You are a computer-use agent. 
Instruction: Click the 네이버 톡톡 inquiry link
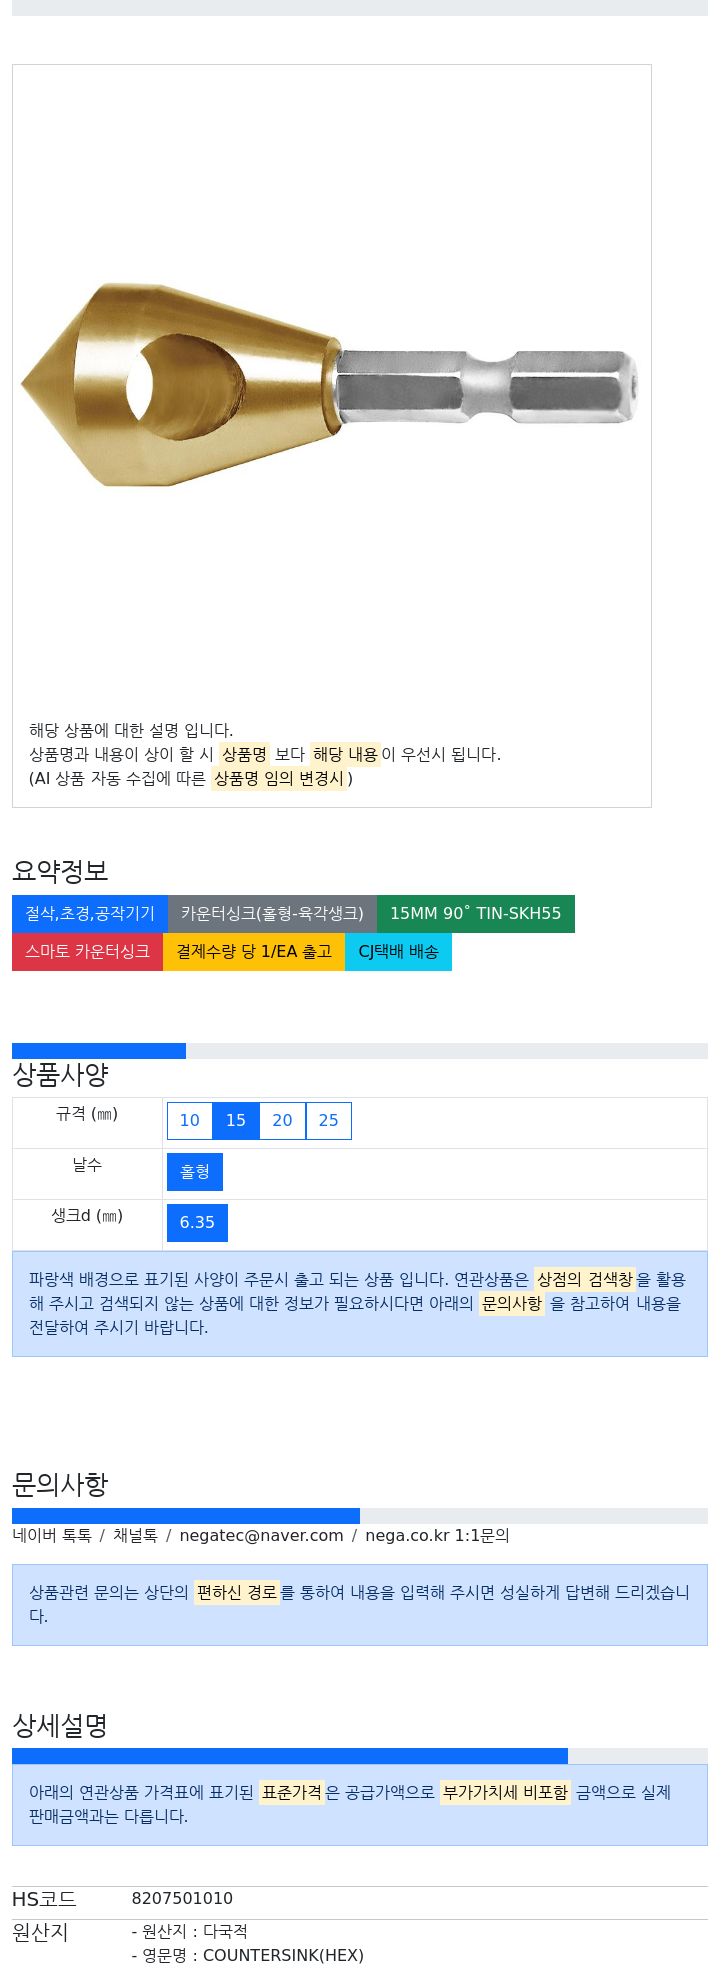pyautogui.click(x=52, y=1536)
